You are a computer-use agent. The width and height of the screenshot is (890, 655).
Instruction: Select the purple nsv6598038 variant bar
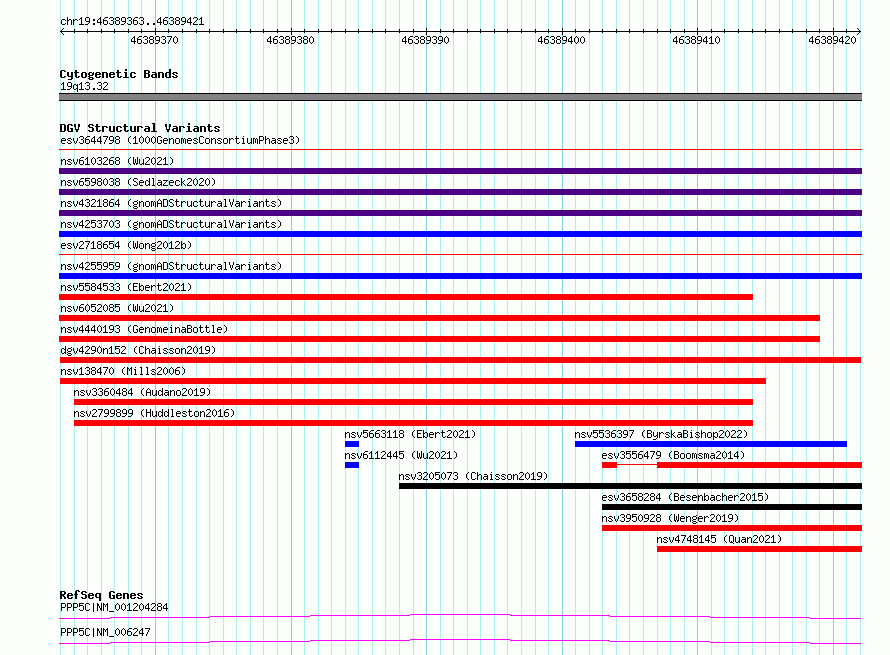[460, 192]
